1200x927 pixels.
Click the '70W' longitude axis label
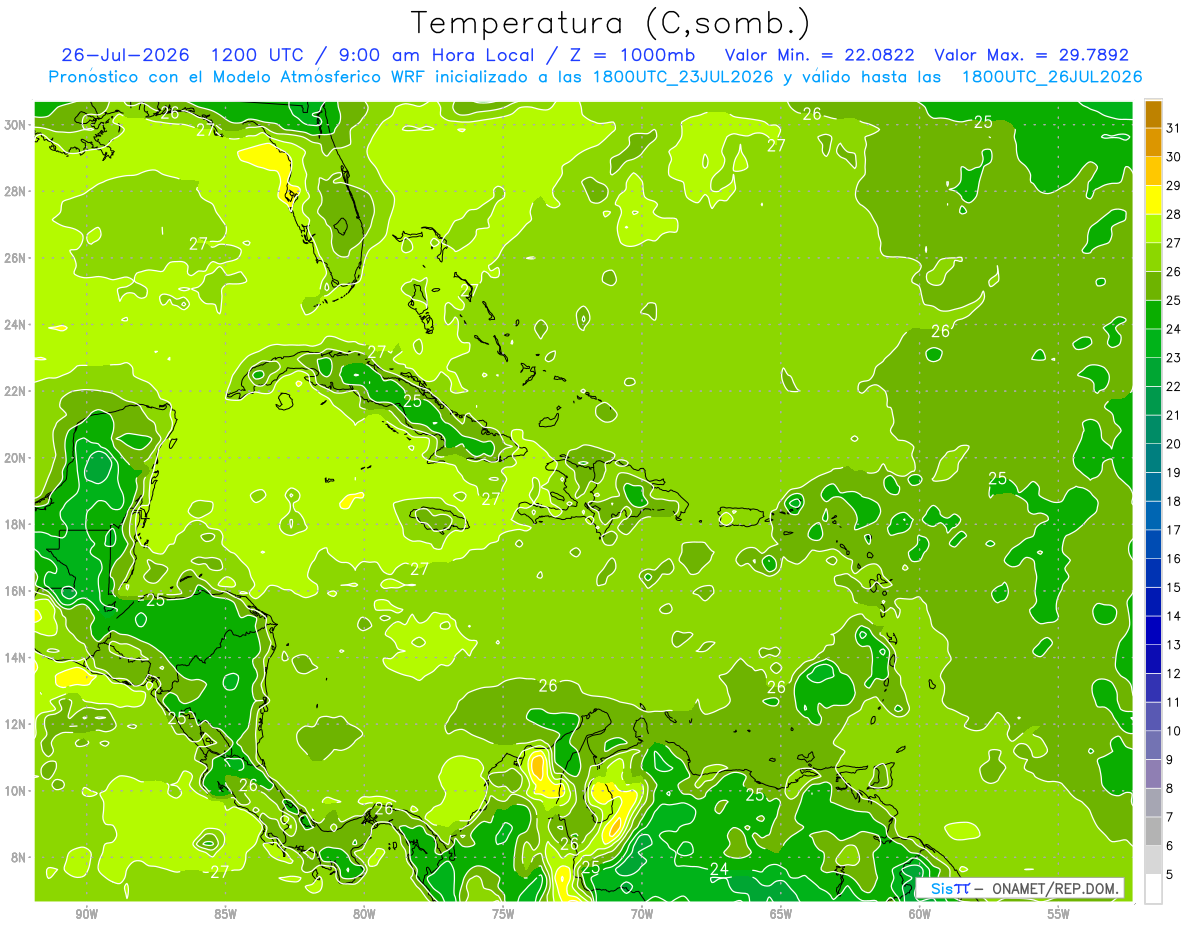tap(642, 914)
